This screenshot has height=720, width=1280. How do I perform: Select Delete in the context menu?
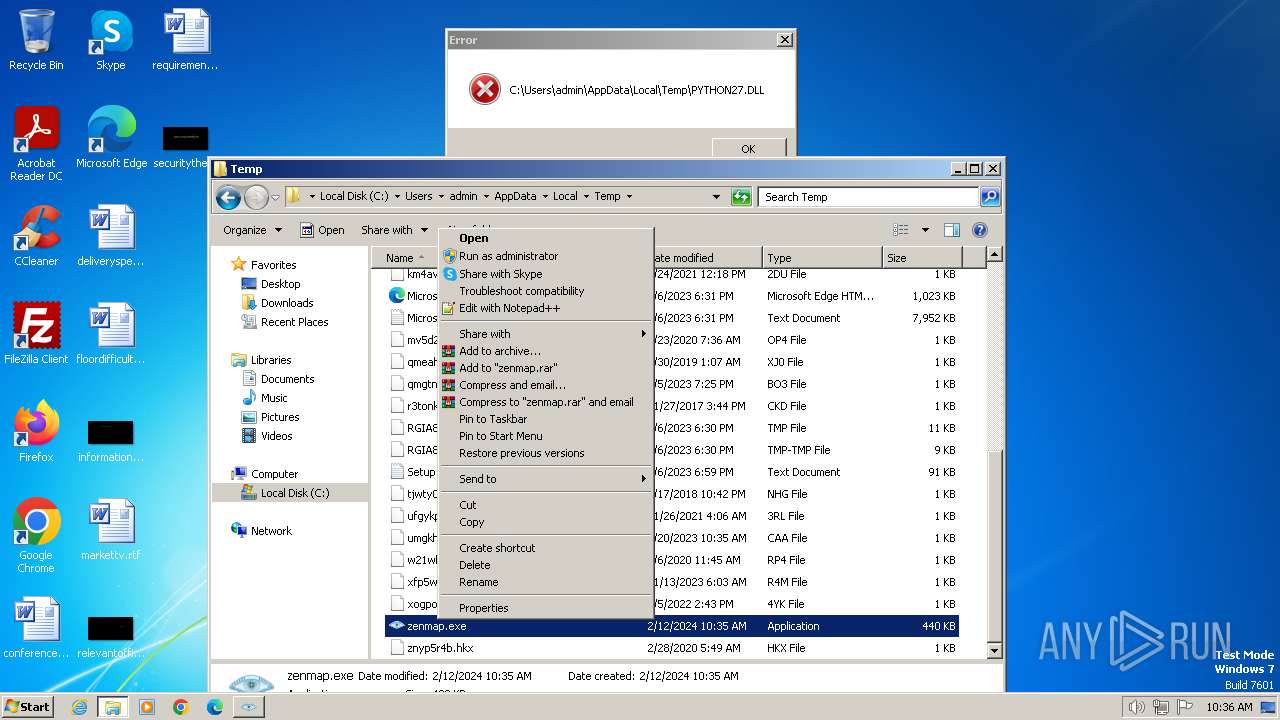pyautogui.click(x=546, y=565)
